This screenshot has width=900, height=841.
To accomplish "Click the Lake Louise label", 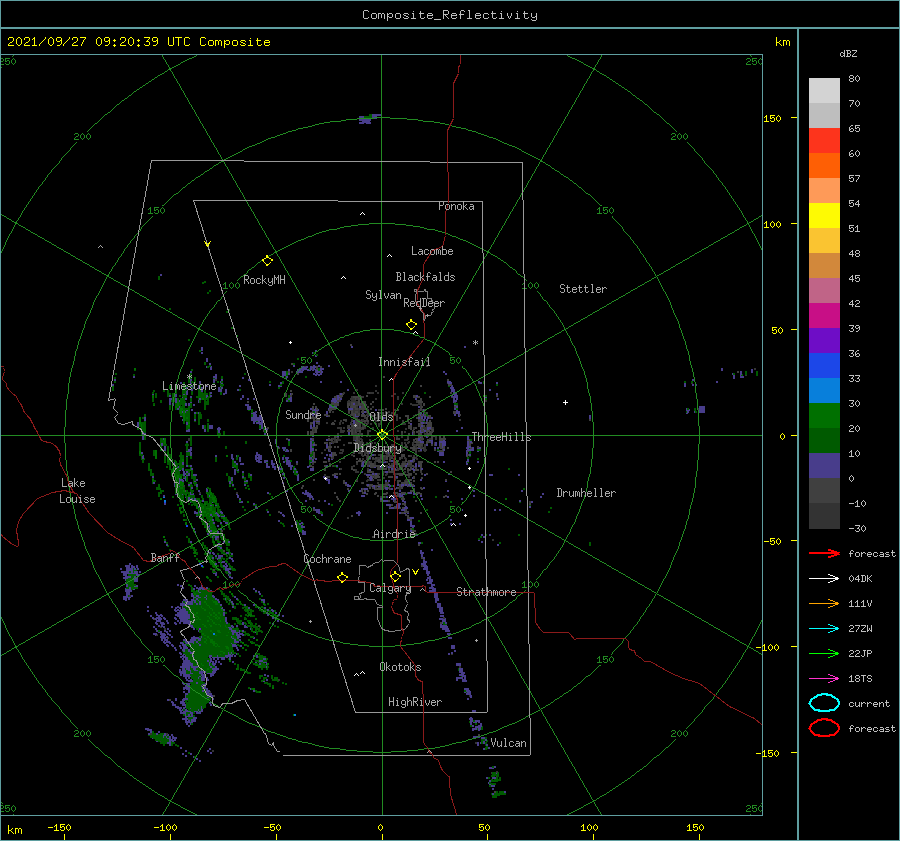I will 77,491.
